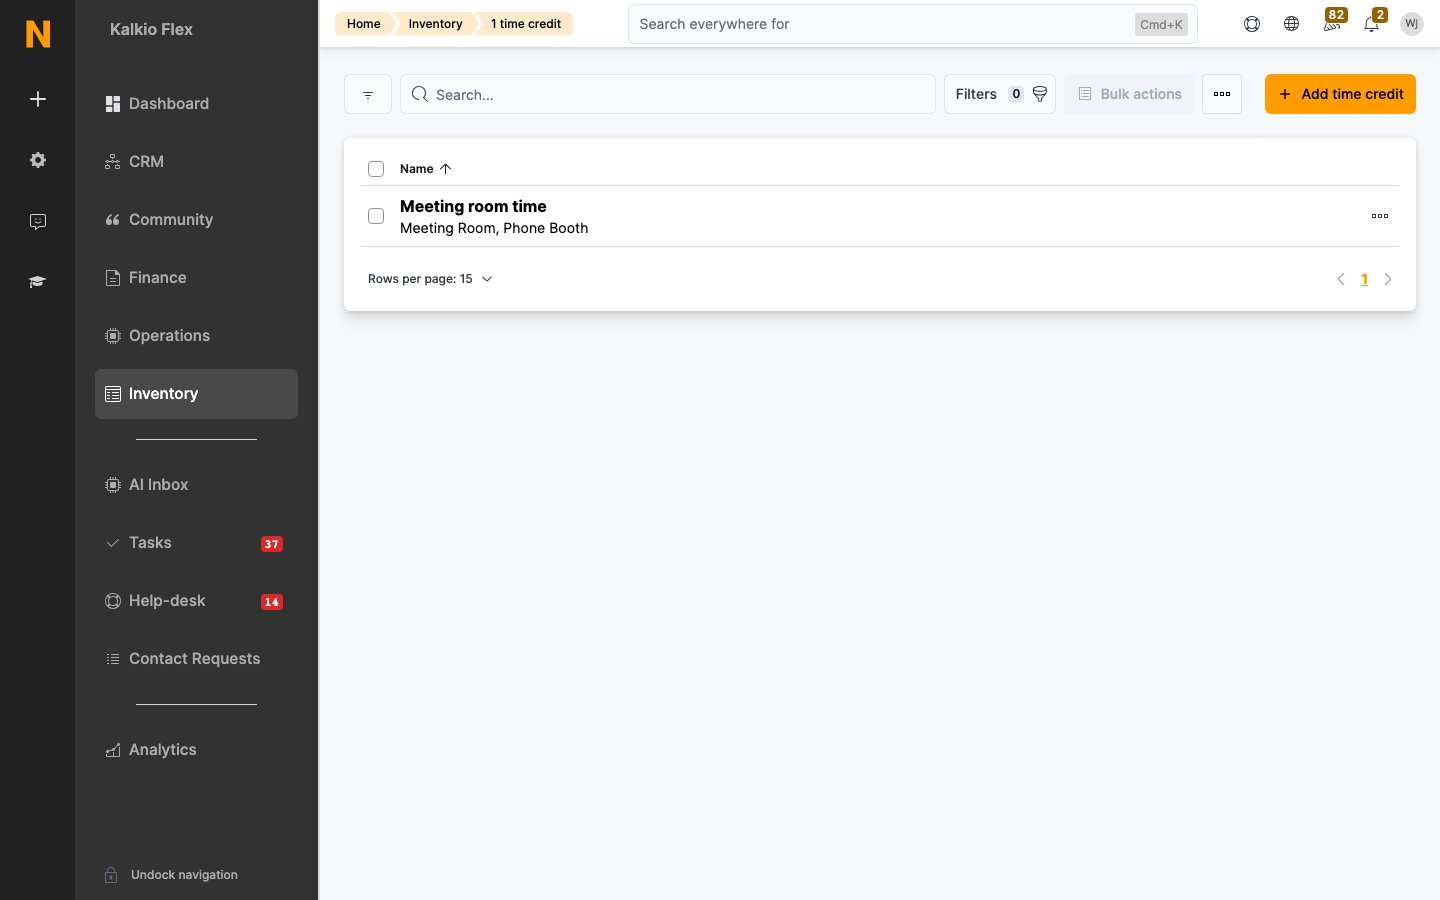
Task: Open the Filters panel button
Action: (1000, 94)
